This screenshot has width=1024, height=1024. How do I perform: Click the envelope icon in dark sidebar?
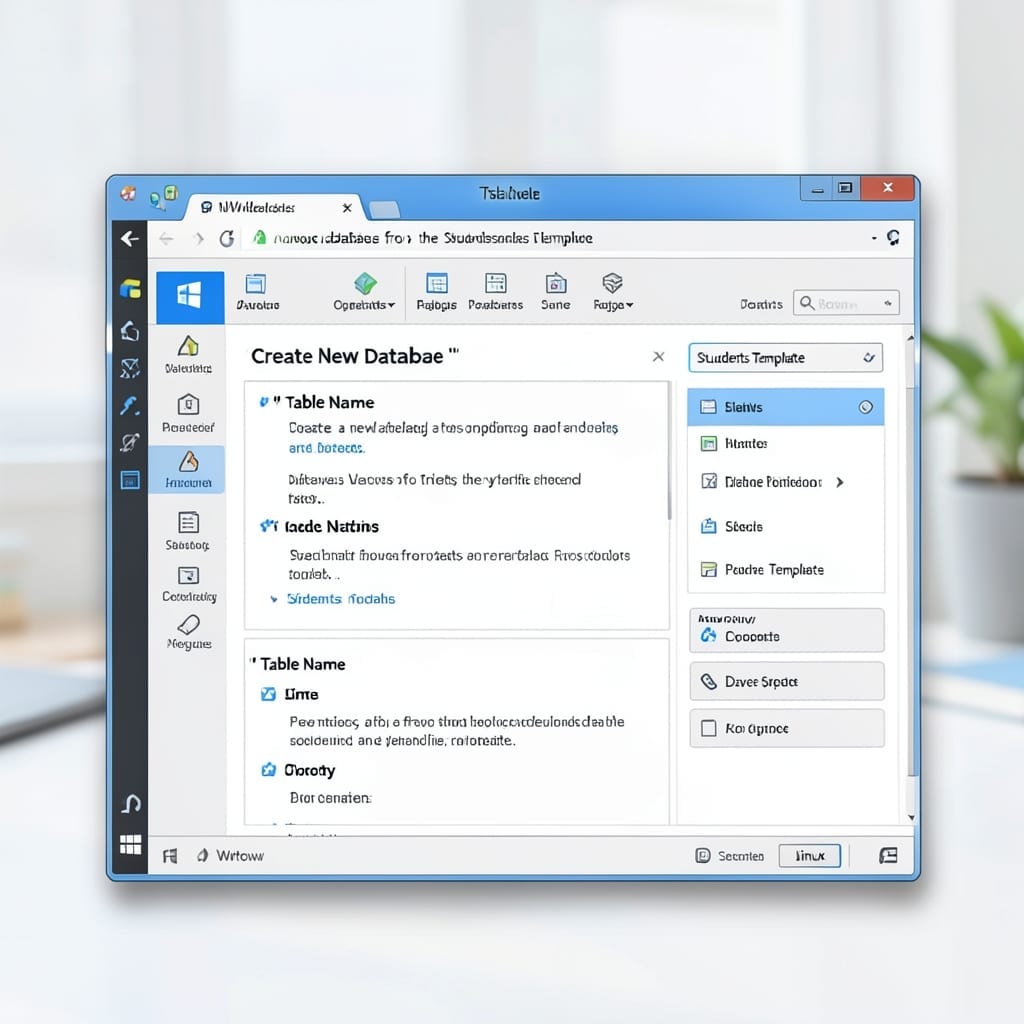[130, 368]
